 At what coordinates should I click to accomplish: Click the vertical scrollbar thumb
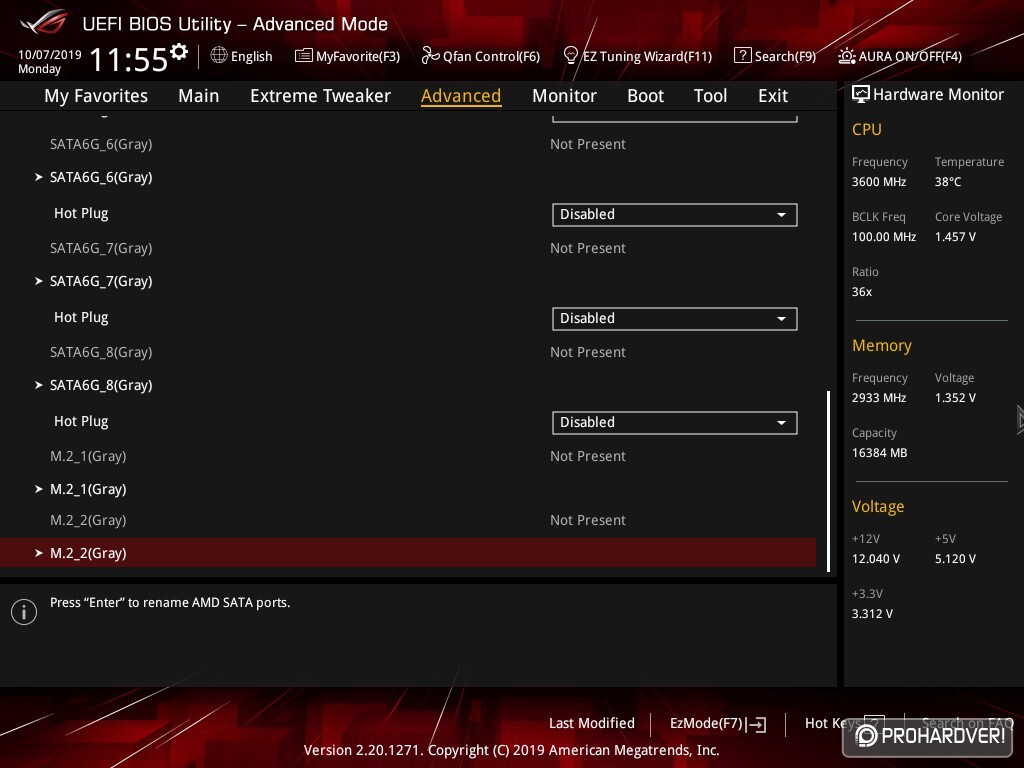coord(828,481)
